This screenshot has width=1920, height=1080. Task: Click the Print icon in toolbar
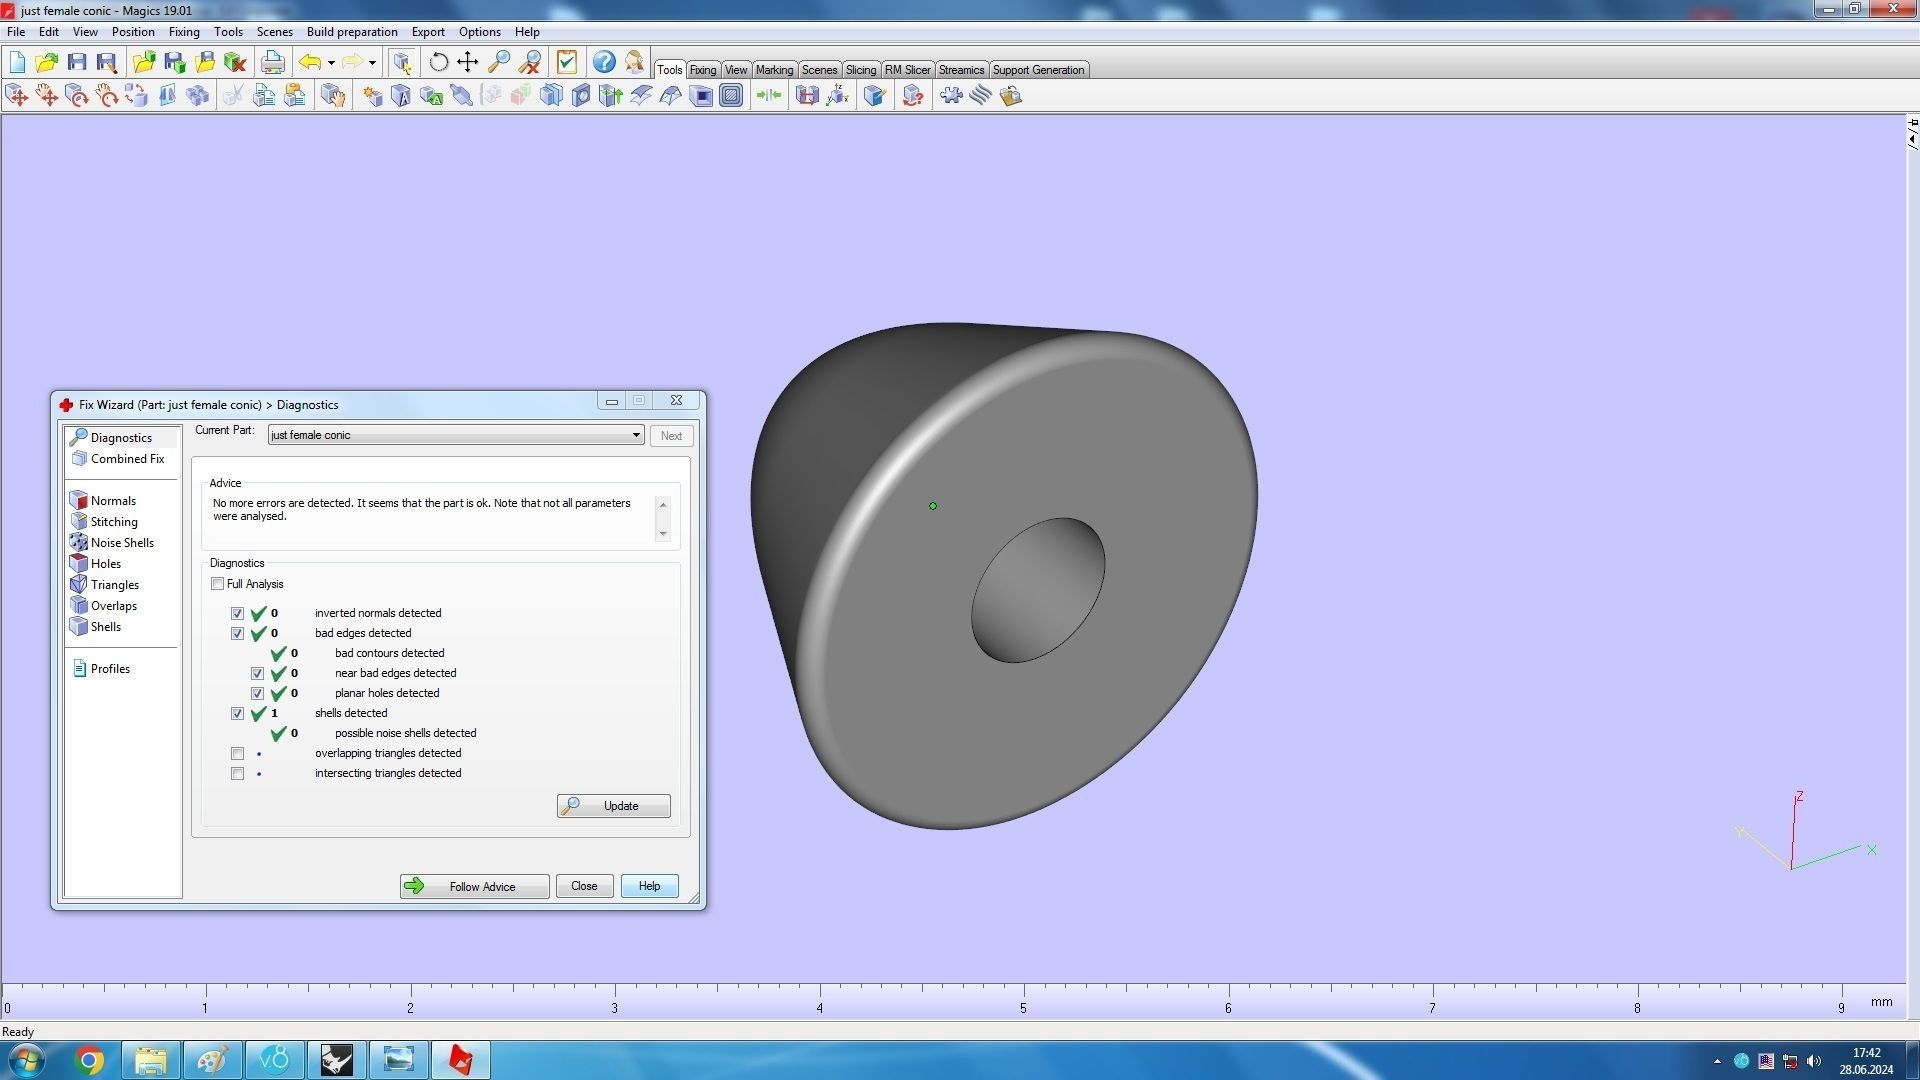[272, 62]
